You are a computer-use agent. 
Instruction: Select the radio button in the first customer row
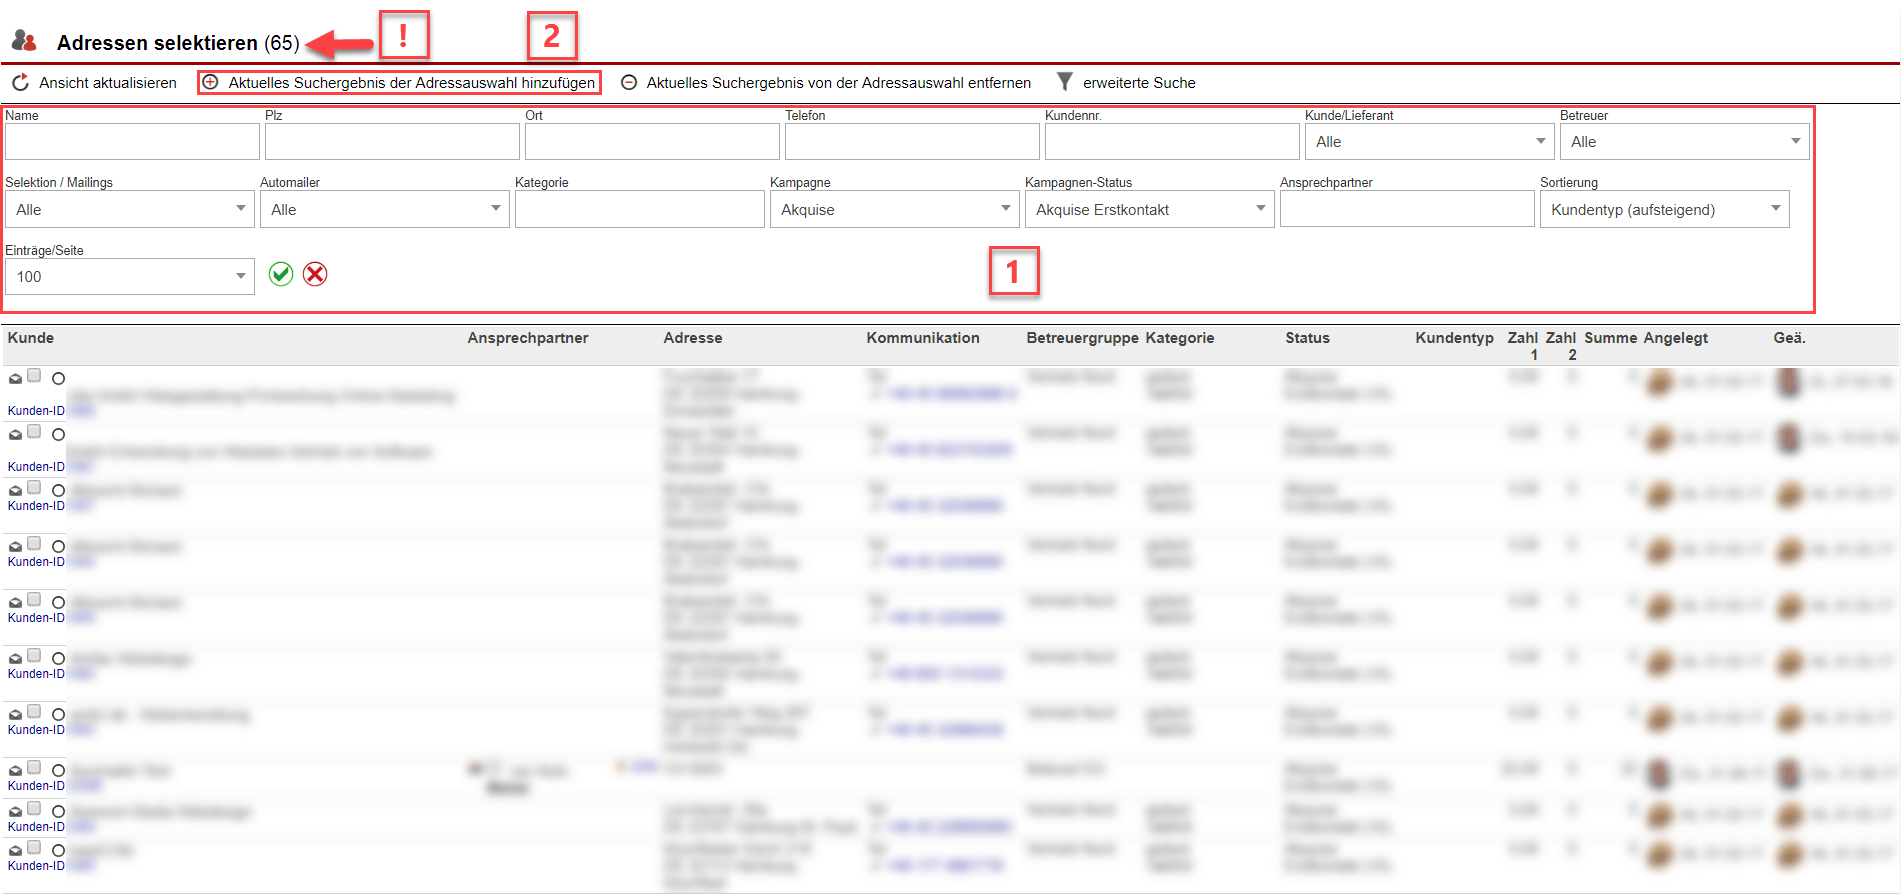pos(58,379)
